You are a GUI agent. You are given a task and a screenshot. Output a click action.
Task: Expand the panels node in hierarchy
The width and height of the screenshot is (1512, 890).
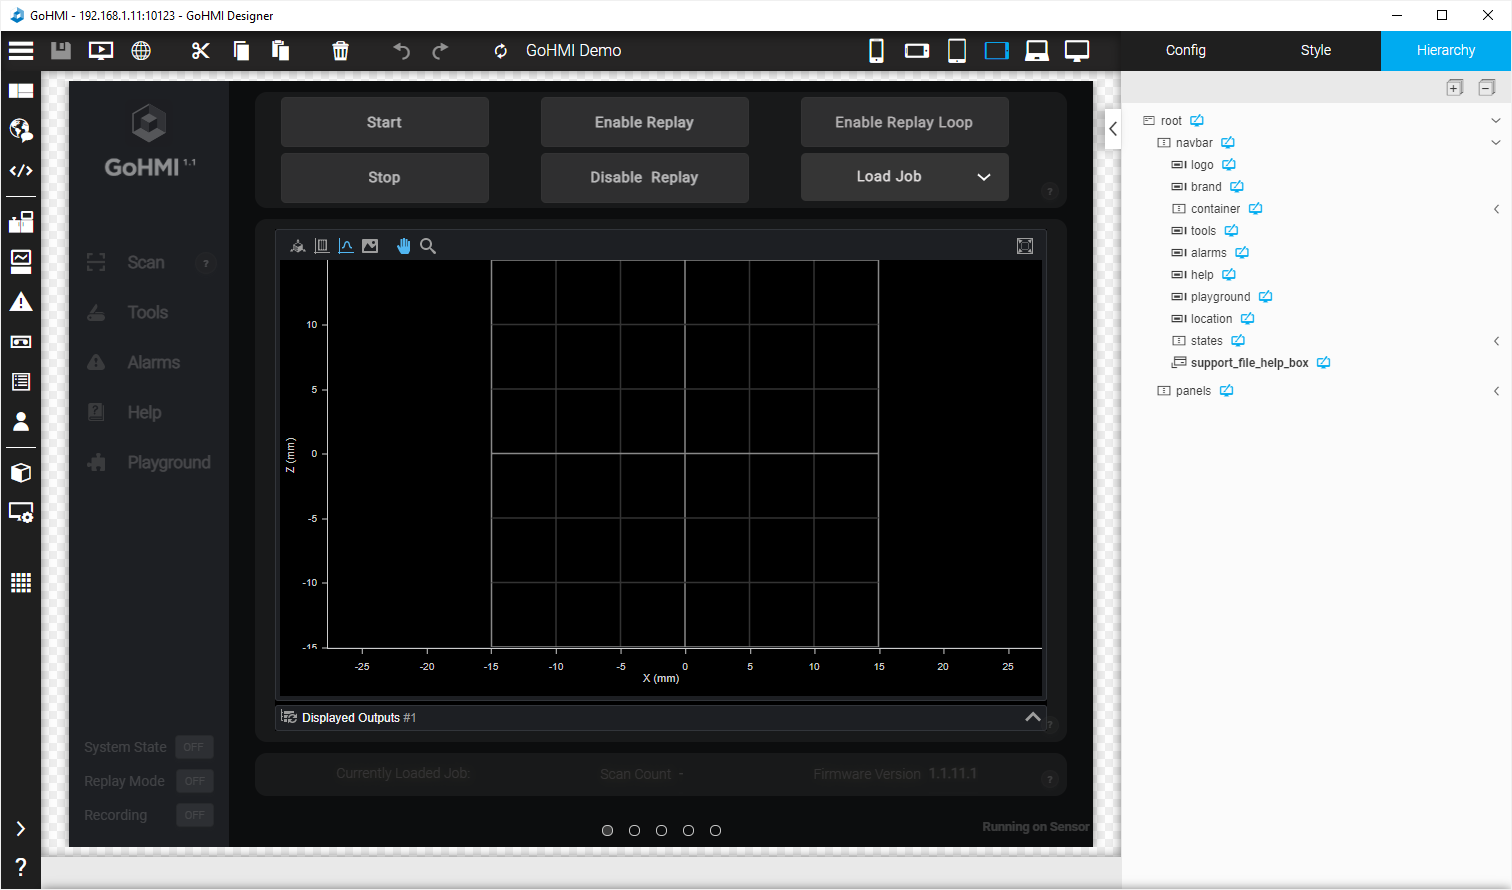coord(1496,391)
